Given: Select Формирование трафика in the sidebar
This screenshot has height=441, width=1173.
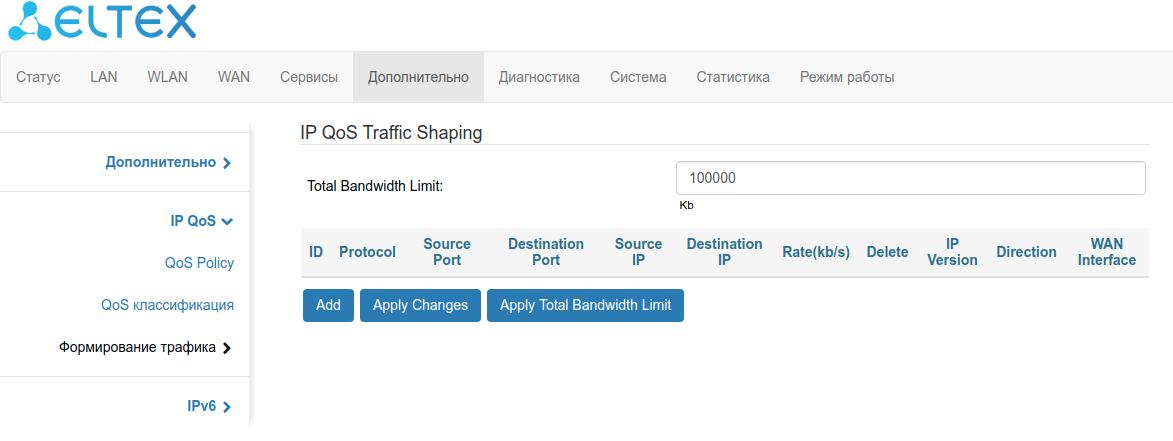Looking at the screenshot, I should click(145, 348).
